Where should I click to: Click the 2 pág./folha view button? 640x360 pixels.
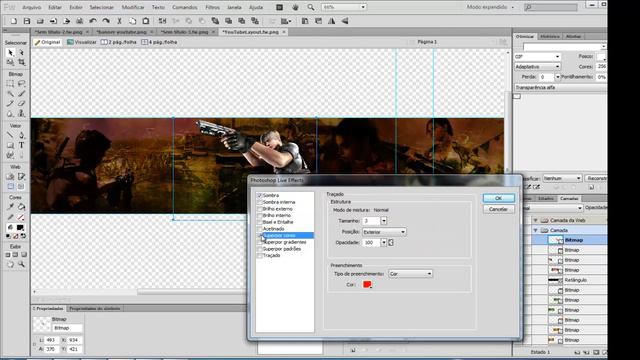coord(118,42)
